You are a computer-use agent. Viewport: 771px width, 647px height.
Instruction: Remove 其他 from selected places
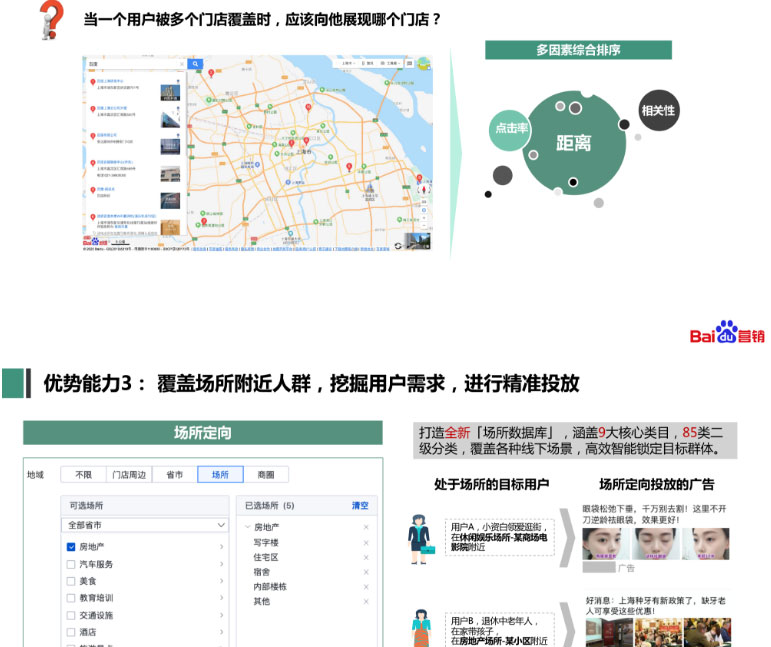click(x=366, y=602)
